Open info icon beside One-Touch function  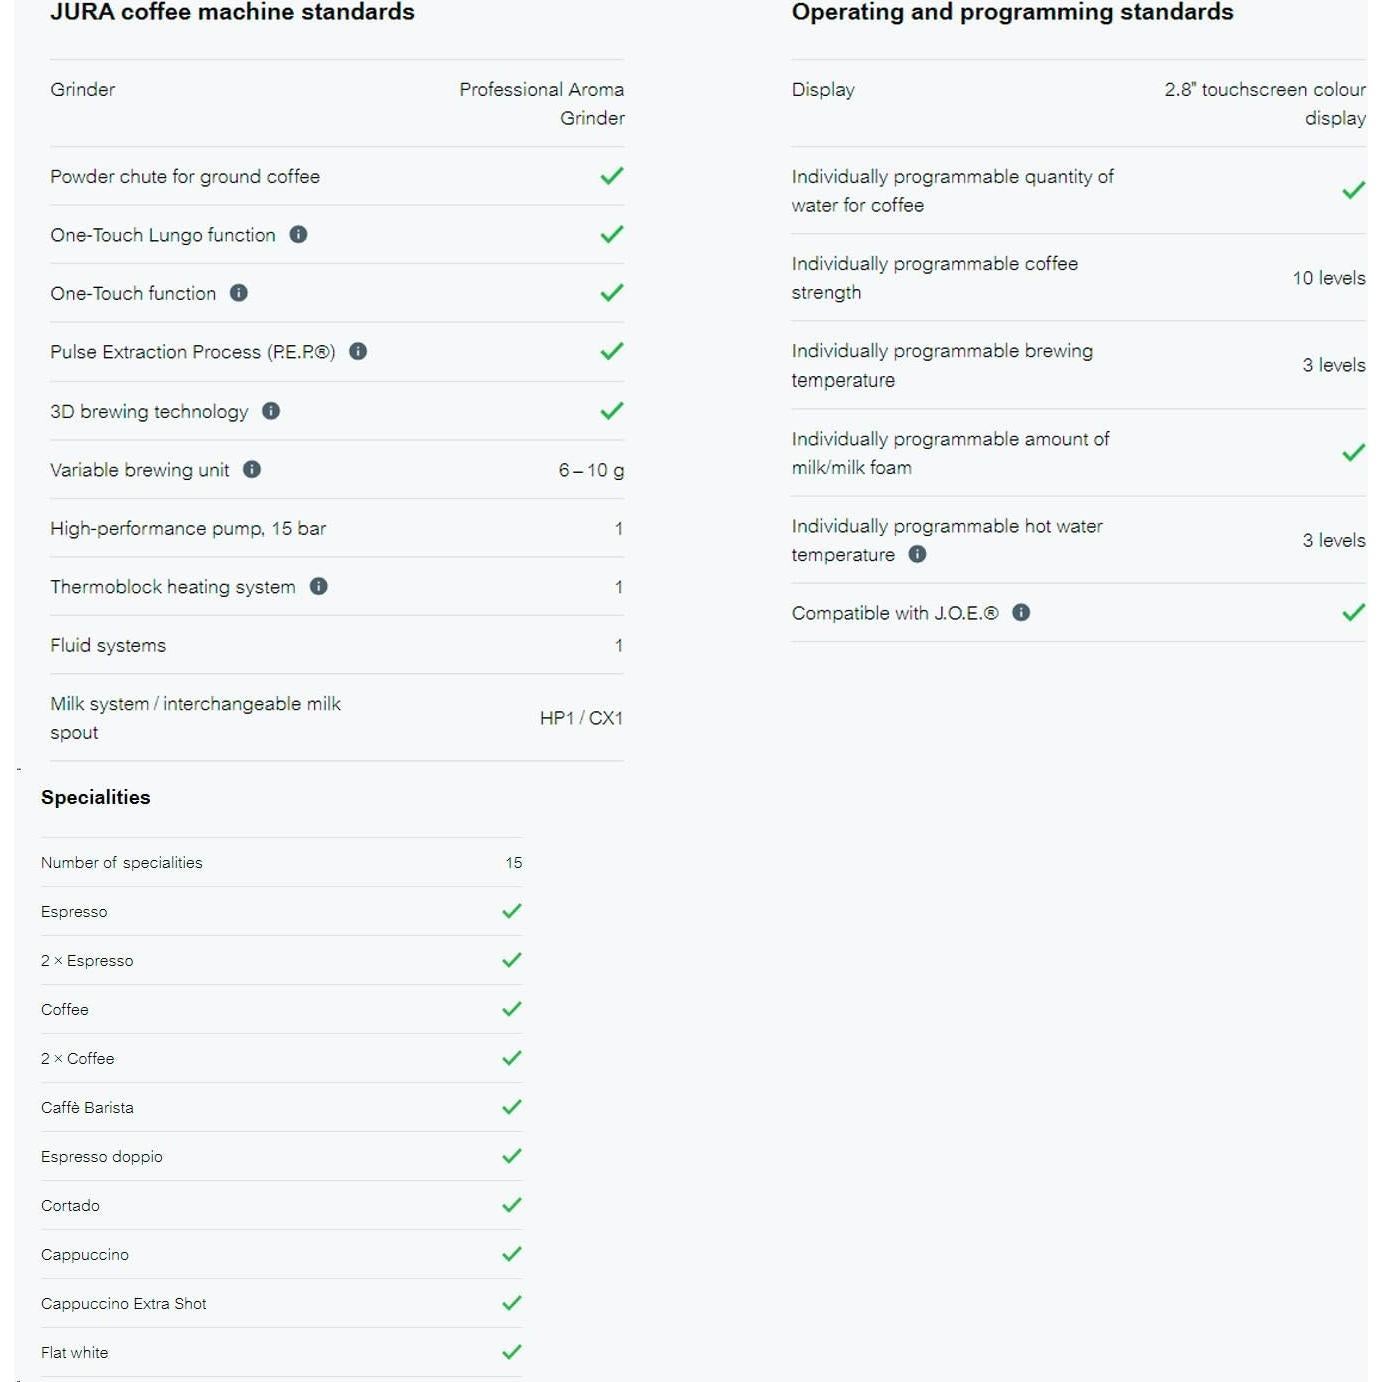point(239,293)
